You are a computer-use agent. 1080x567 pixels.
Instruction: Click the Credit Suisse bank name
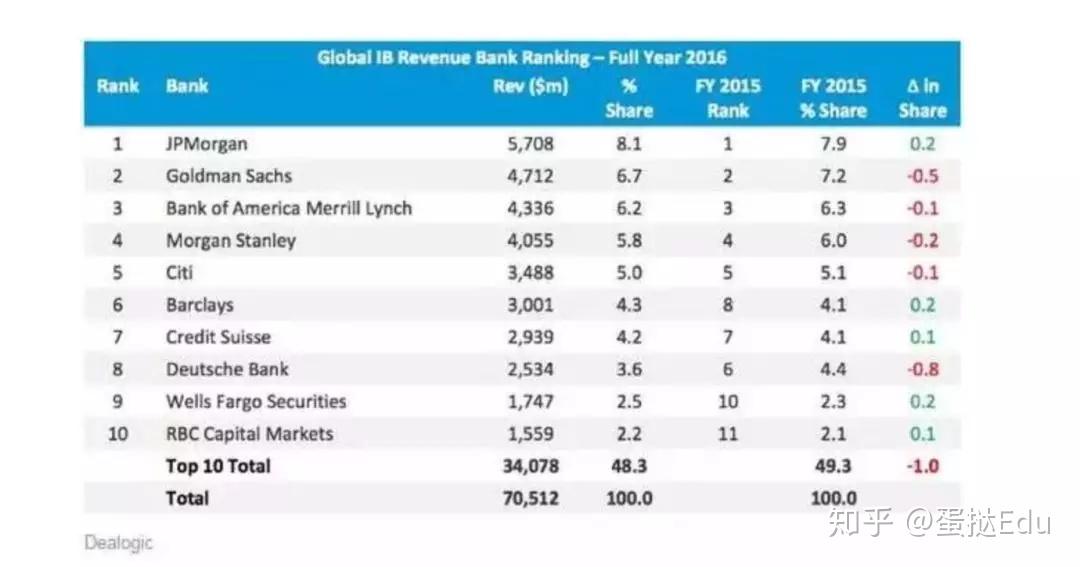pos(218,337)
